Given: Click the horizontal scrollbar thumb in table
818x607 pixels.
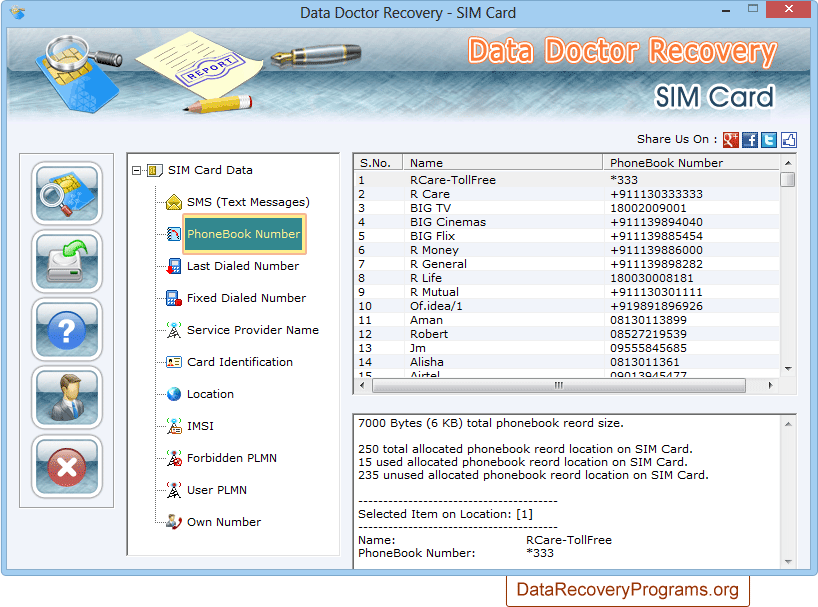Looking at the screenshot, I should [x=558, y=385].
